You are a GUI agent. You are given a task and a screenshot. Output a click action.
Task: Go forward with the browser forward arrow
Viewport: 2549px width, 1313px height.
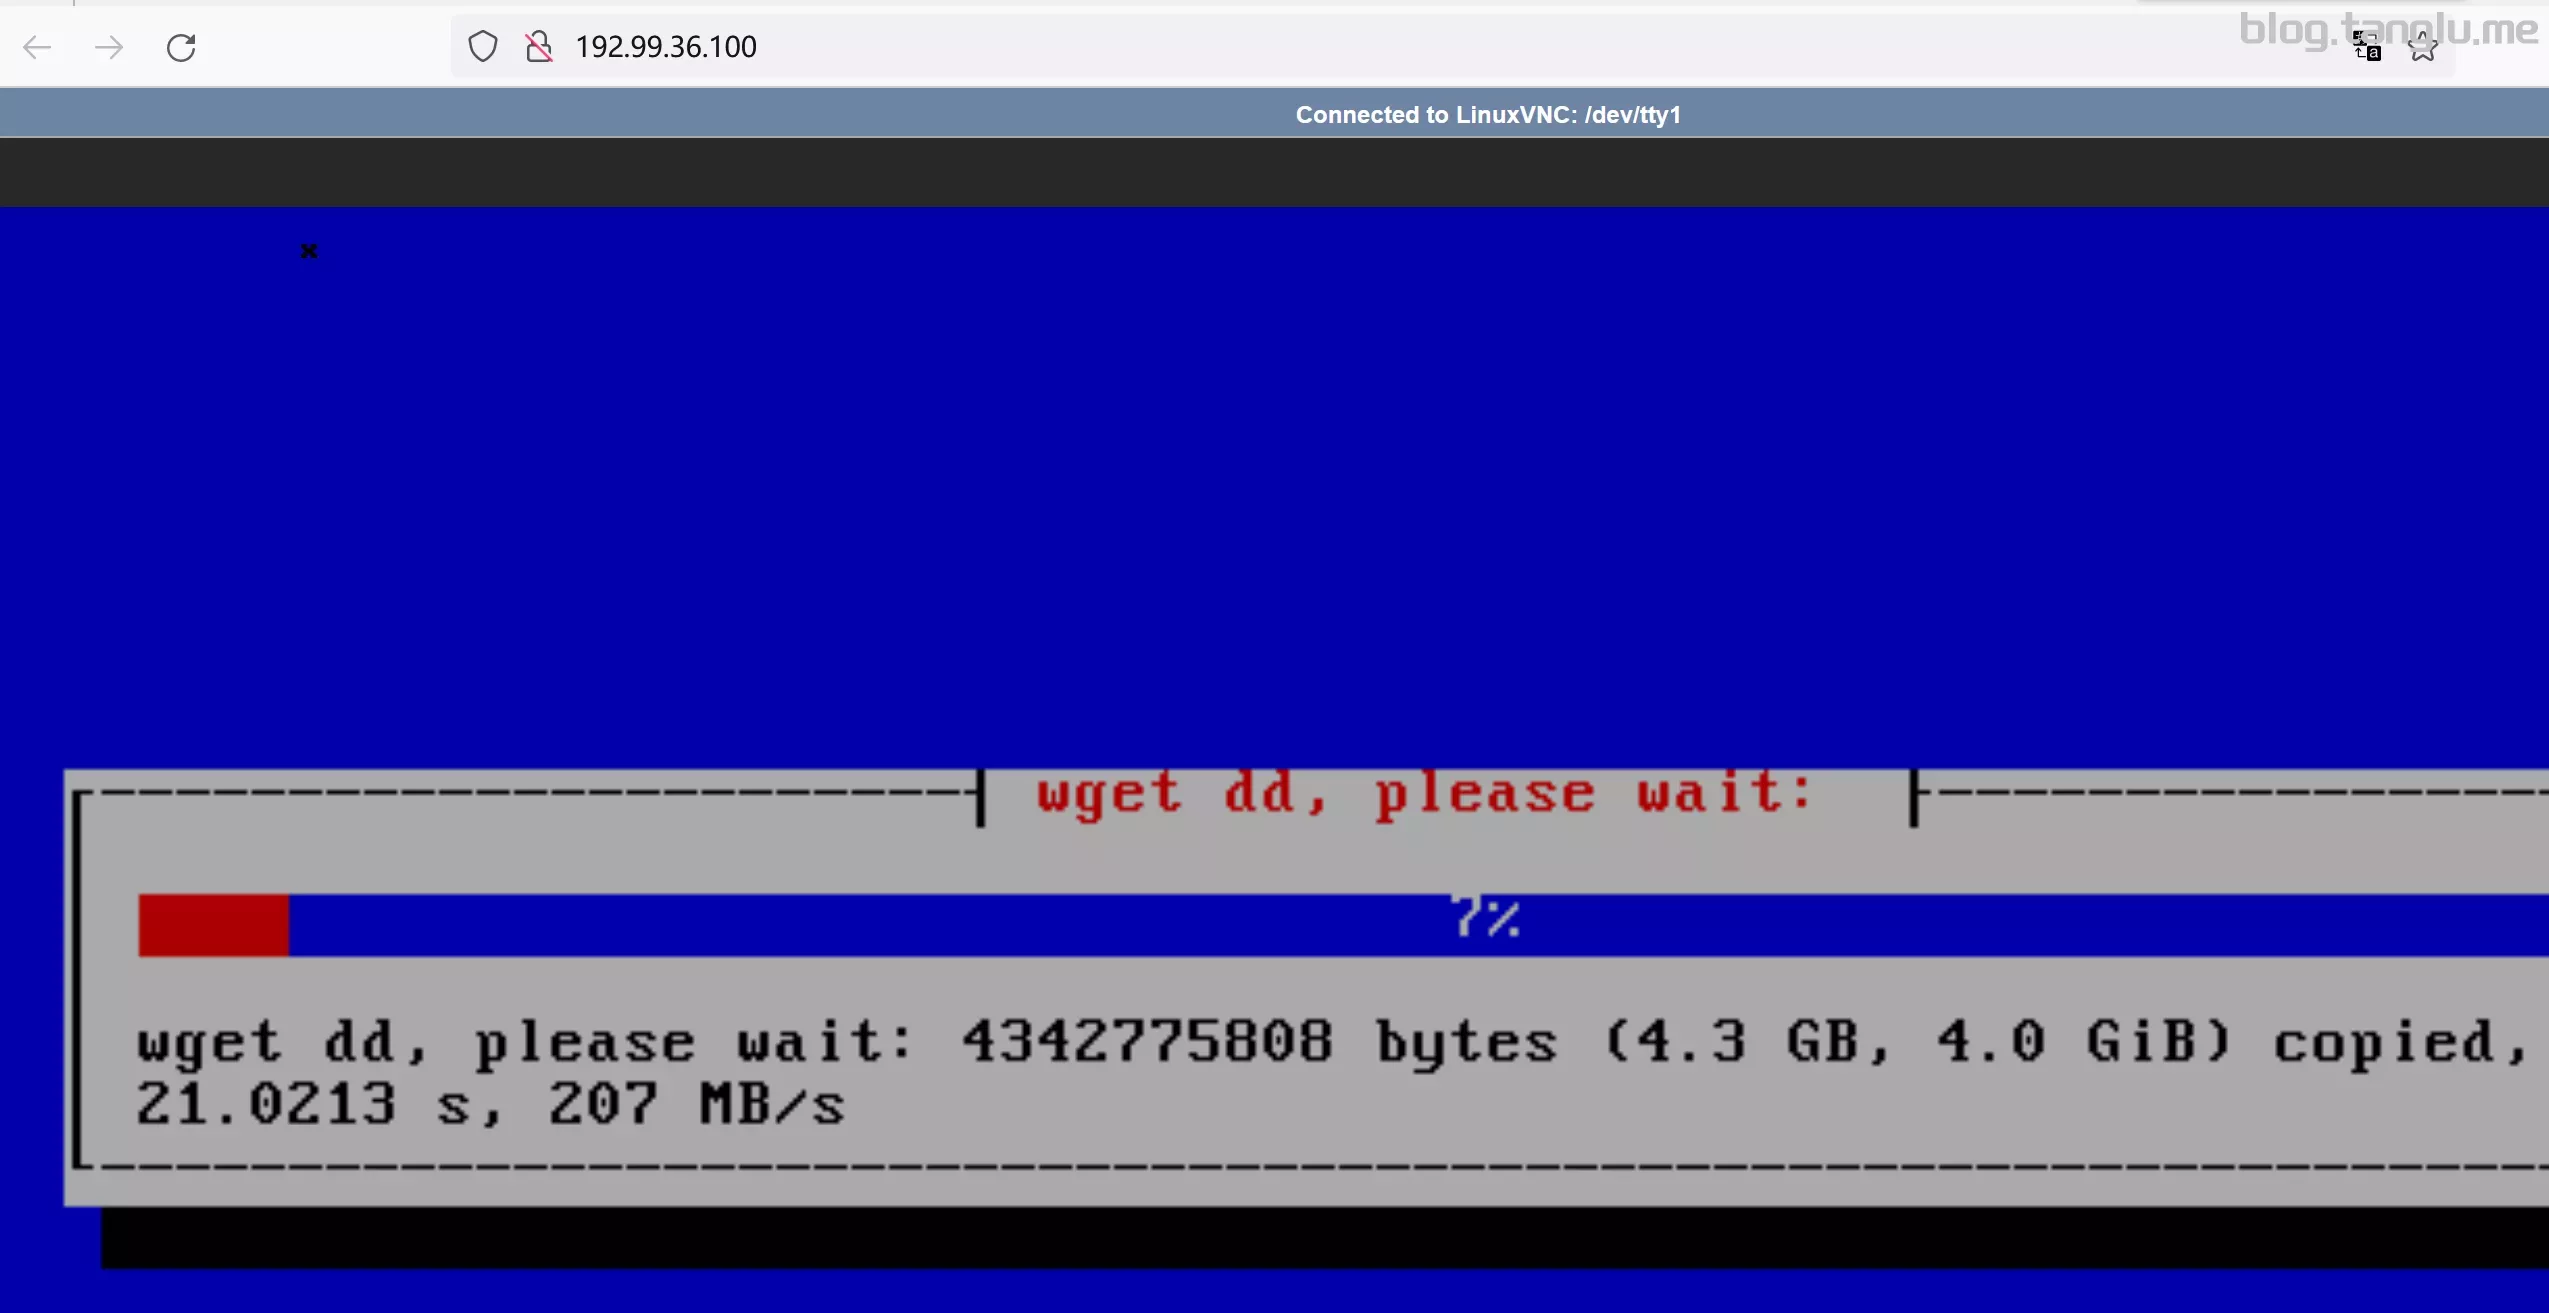click(x=108, y=47)
